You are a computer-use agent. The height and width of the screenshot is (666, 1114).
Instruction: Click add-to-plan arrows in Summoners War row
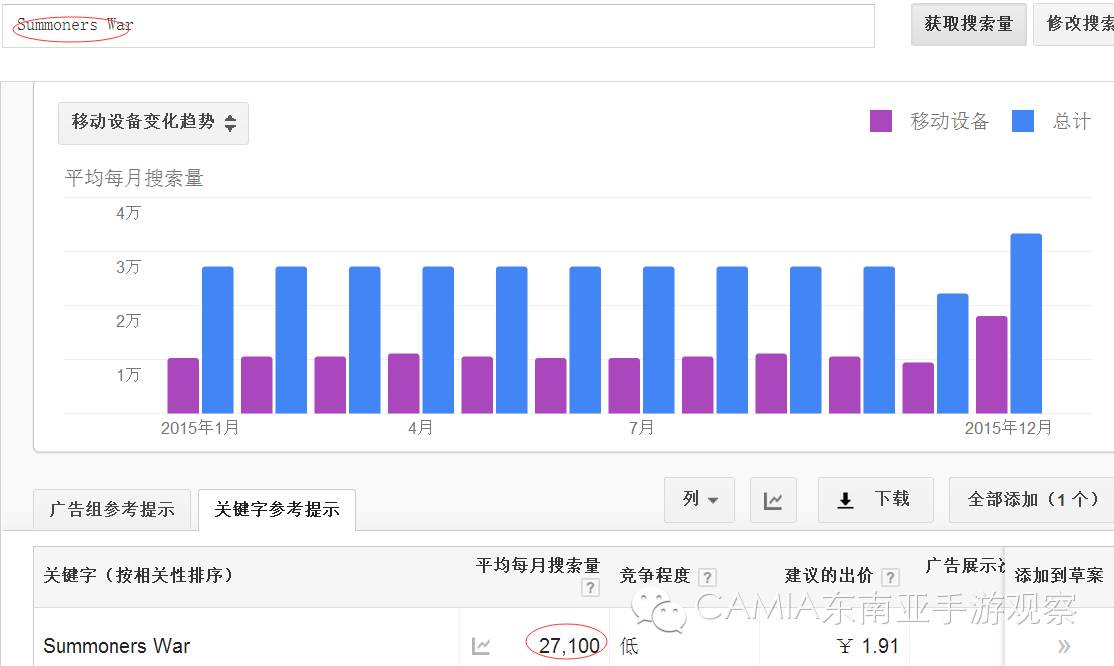(1064, 646)
